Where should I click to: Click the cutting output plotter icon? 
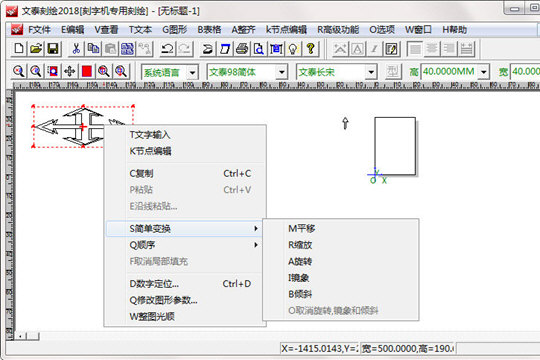point(207,49)
